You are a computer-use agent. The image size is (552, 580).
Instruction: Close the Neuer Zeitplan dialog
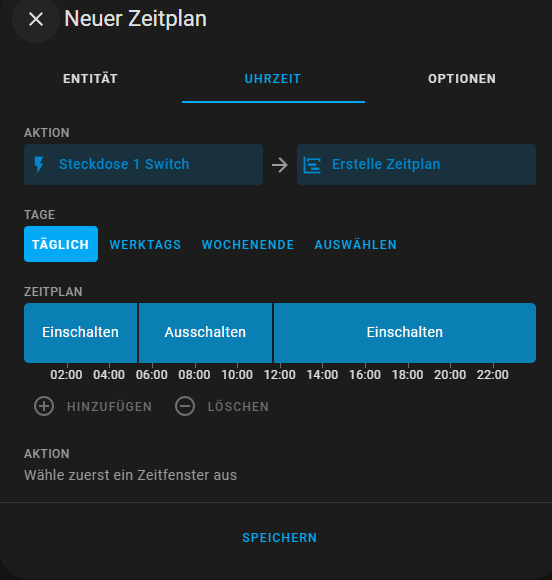pos(36,19)
